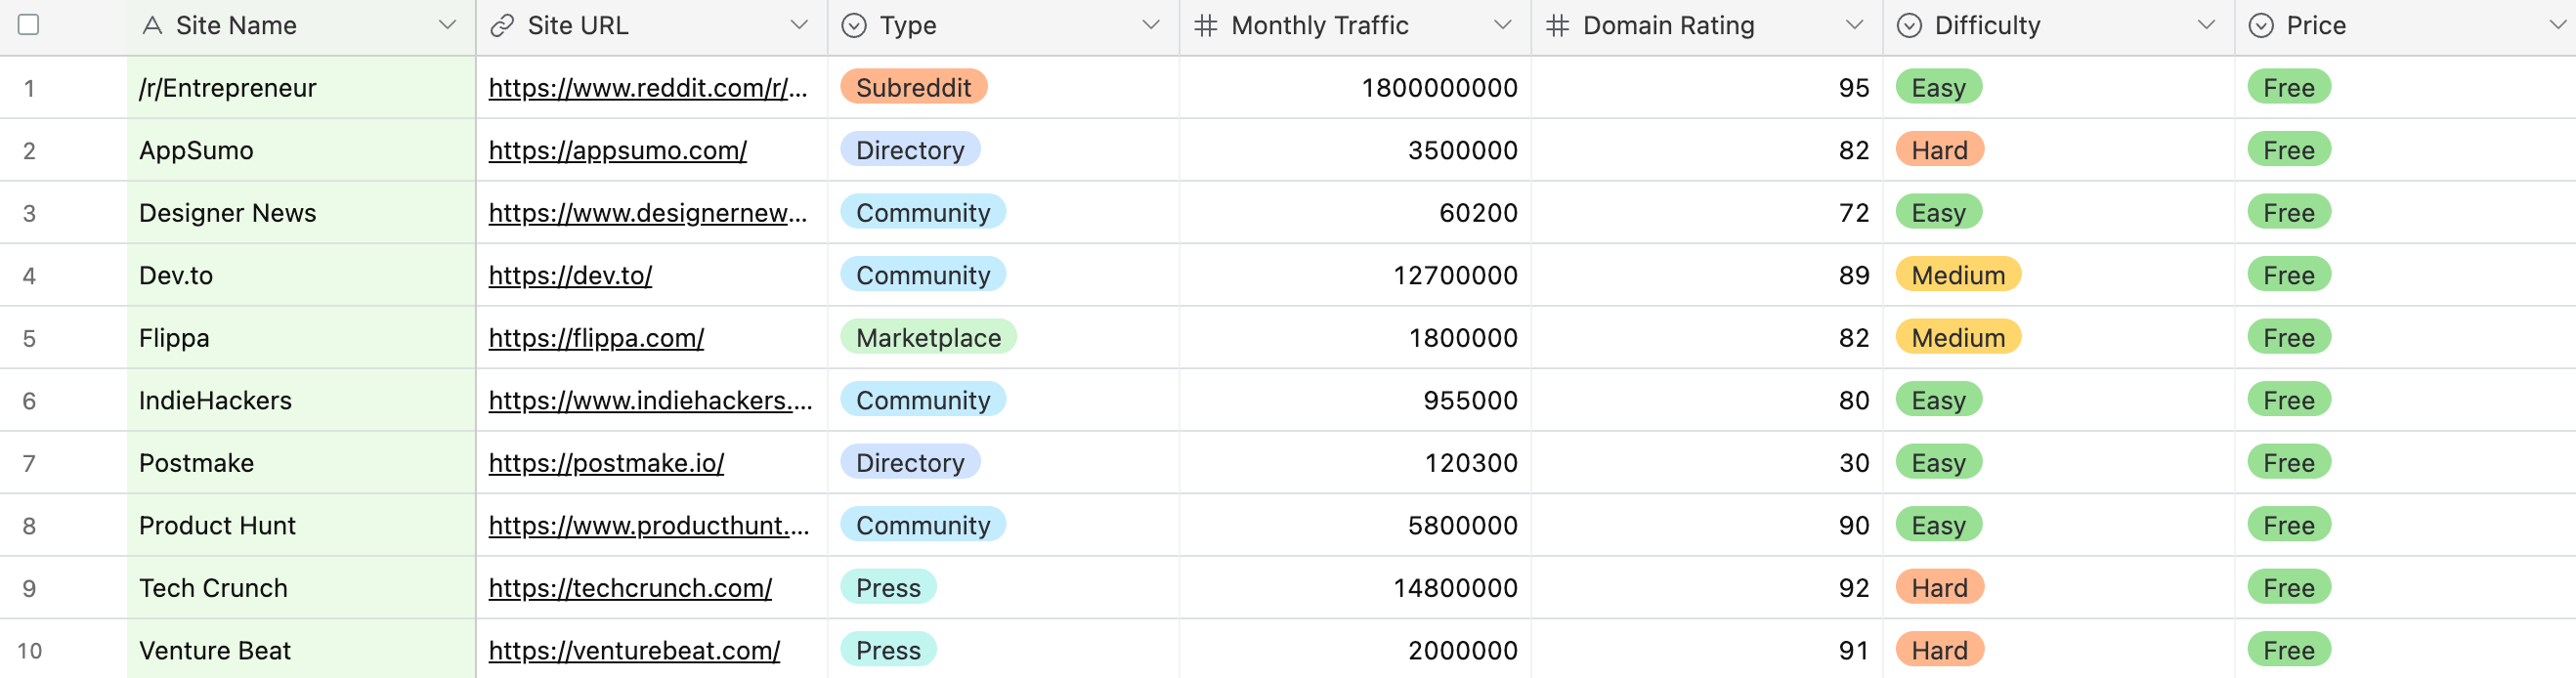Click the domain rating 95 cell
Screen dimensions: 2576x678
point(1707,88)
